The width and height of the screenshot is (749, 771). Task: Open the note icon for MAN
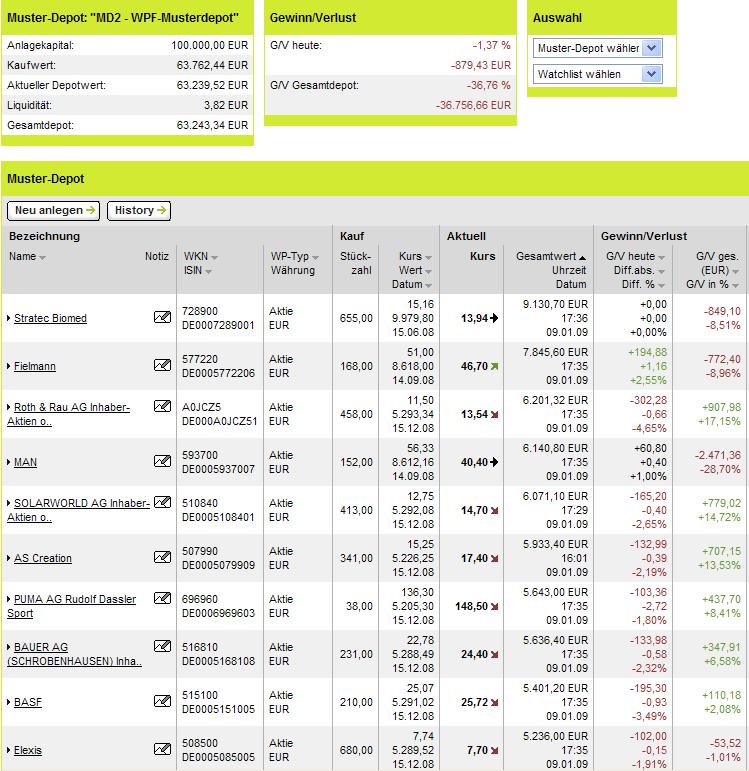point(162,461)
